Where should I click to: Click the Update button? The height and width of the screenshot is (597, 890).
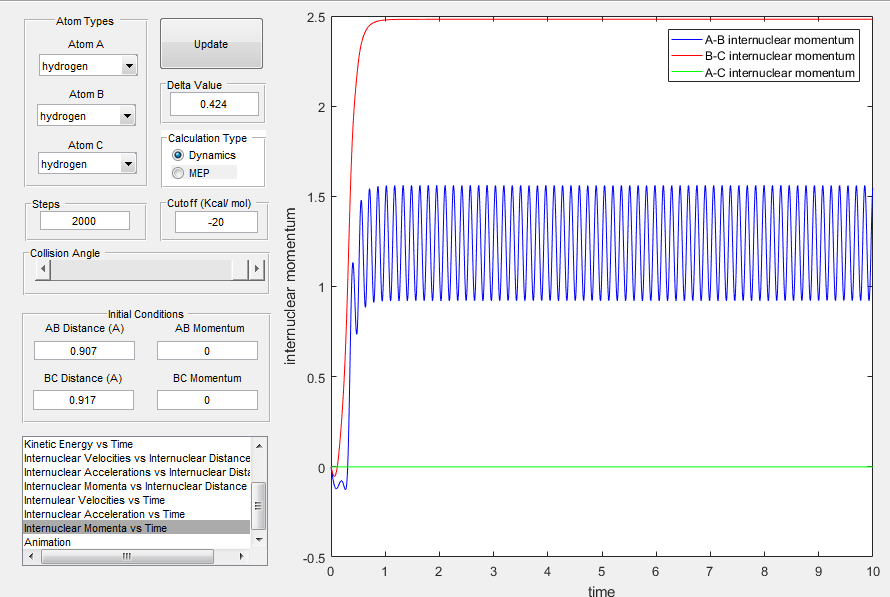coord(211,44)
